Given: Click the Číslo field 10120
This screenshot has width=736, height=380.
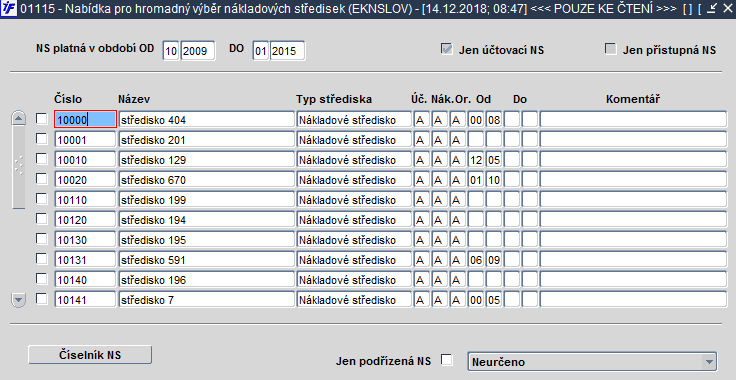Looking at the screenshot, I should pyautogui.click(x=85, y=220).
